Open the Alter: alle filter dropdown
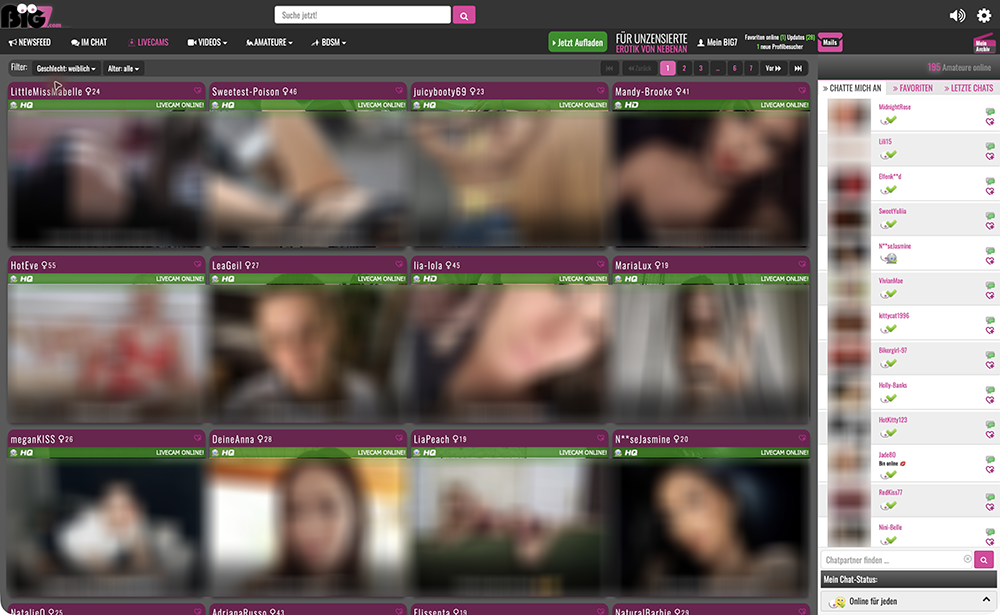This screenshot has height=615, width=1000. [123, 68]
